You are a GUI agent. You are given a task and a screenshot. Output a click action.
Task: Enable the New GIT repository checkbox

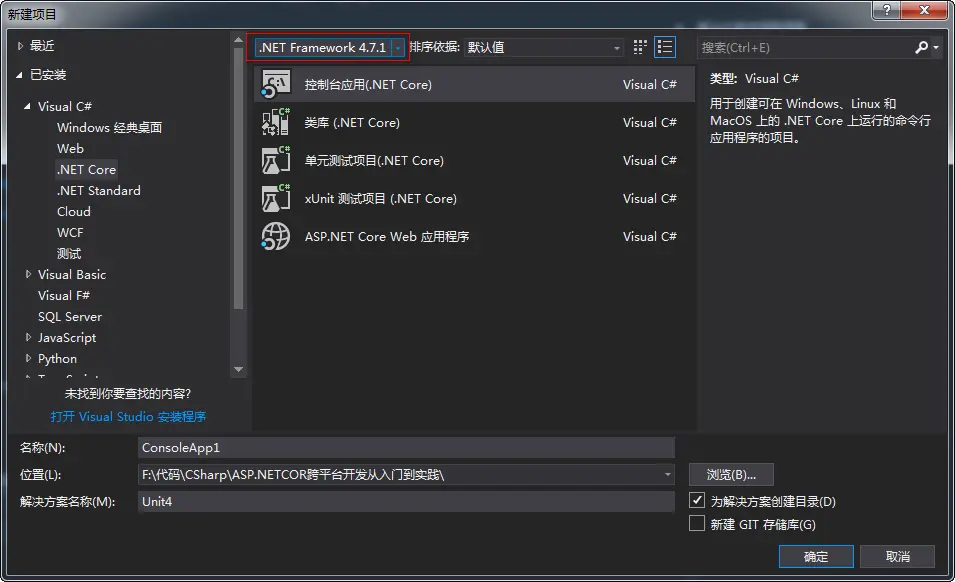(x=697, y=524)
